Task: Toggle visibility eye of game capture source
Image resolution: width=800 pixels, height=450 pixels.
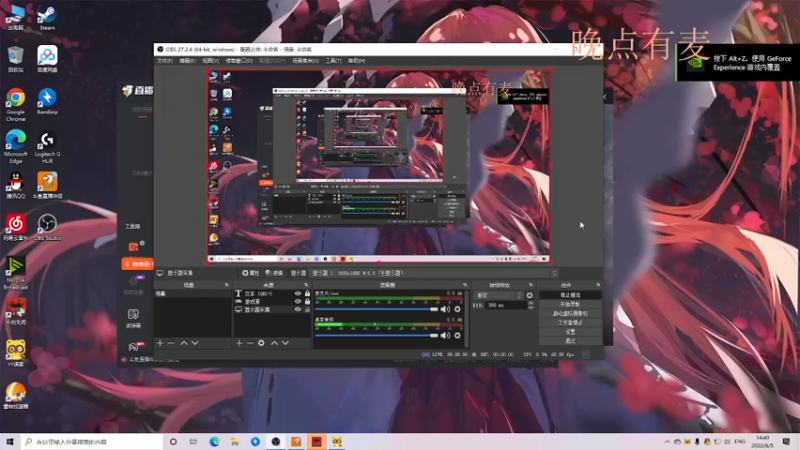Action: click(298, 302)
